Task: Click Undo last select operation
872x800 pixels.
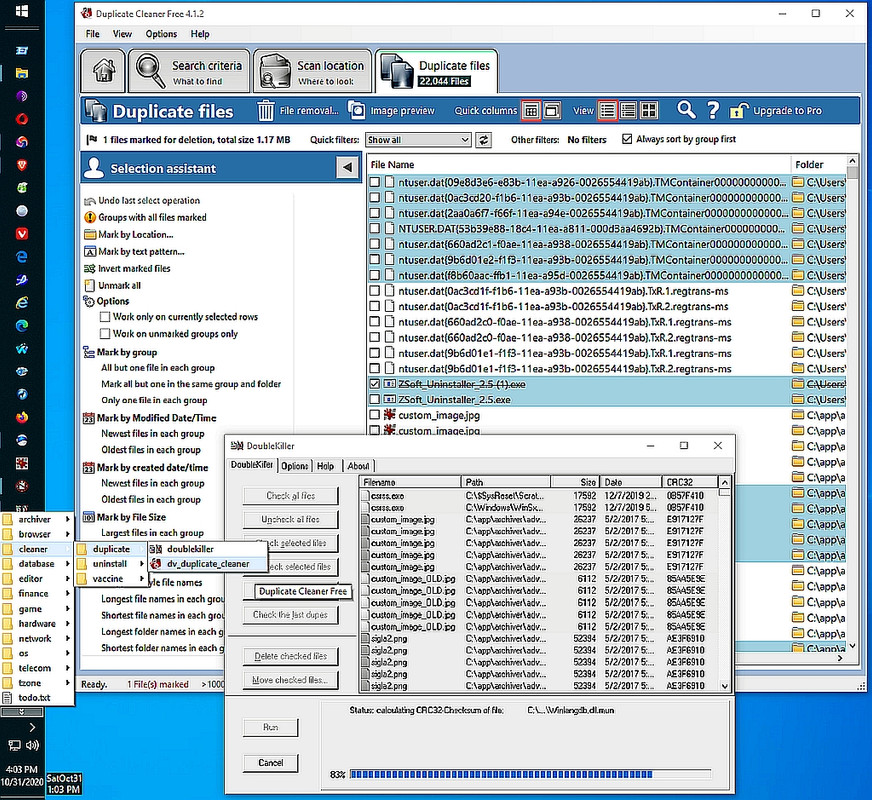Action: point(148,201)
